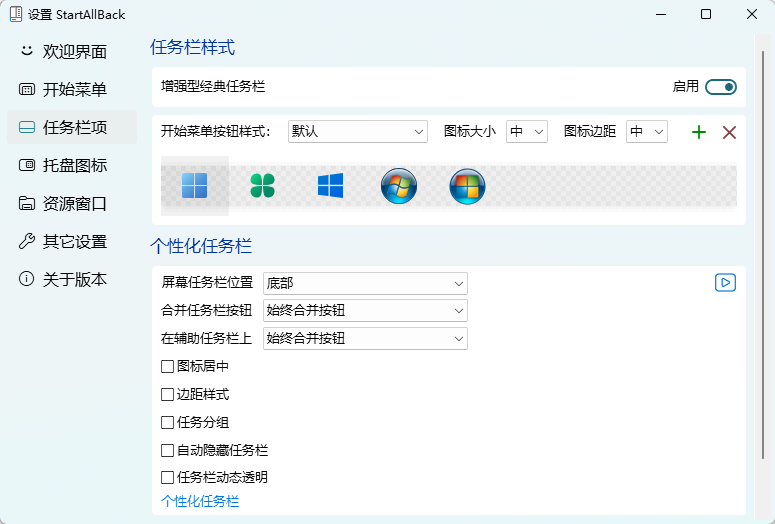Image resolution: width=775 pixels, height=524 pixels.
Task: Go to the 欢迎界面 page
Action: coord(72,51)
